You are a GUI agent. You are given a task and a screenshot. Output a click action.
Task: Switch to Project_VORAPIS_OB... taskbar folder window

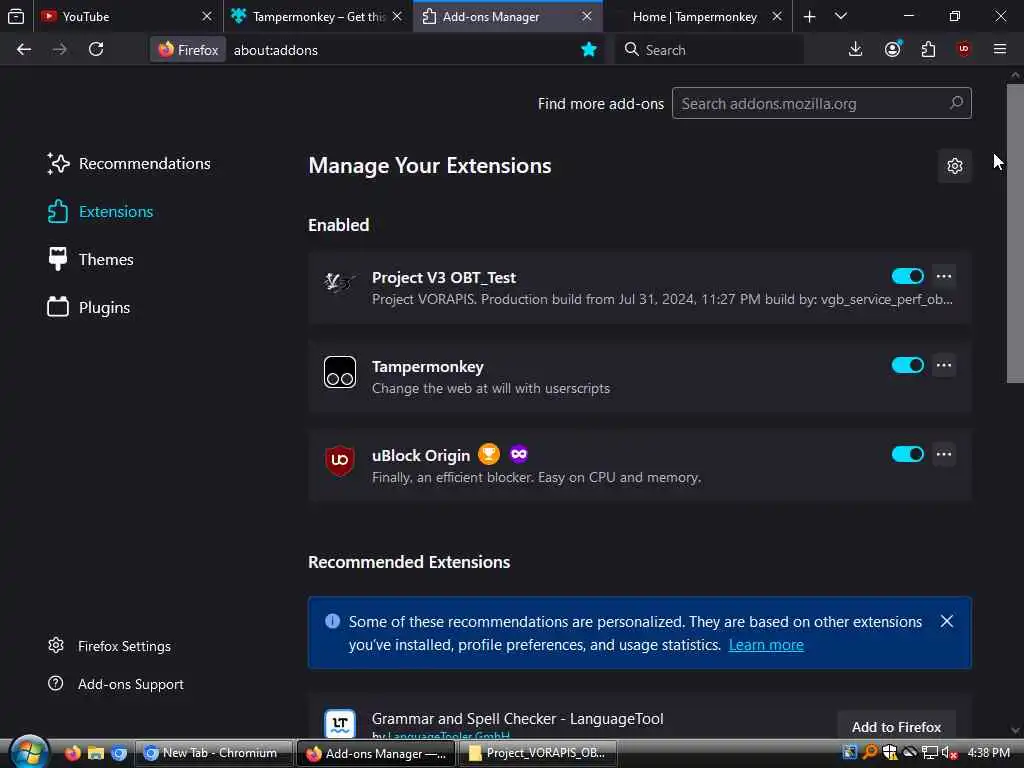coord(538,753)
